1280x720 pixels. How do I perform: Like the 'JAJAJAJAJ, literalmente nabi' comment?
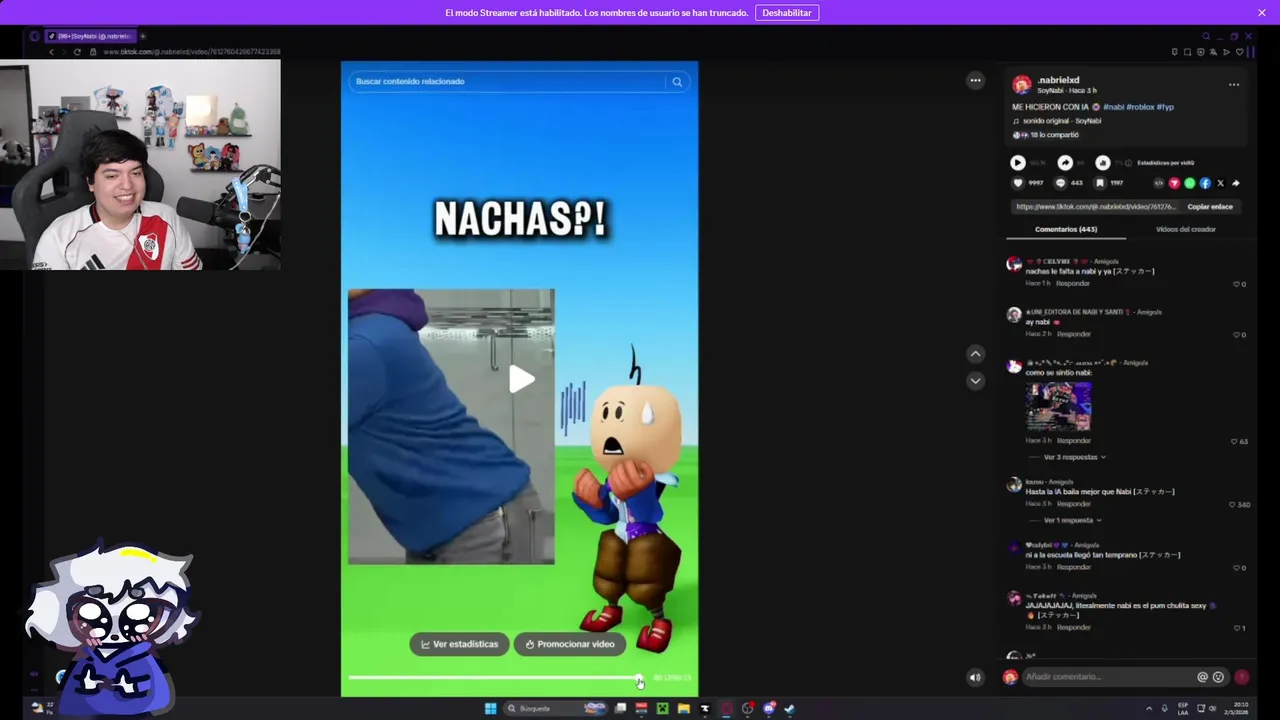(1236, 628)
